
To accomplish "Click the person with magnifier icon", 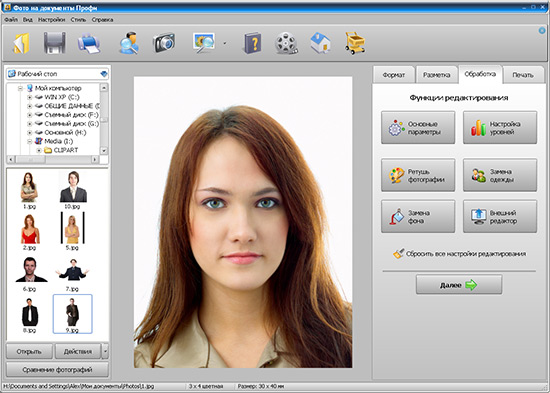I will pyautogui.click(x=129, y=43).
